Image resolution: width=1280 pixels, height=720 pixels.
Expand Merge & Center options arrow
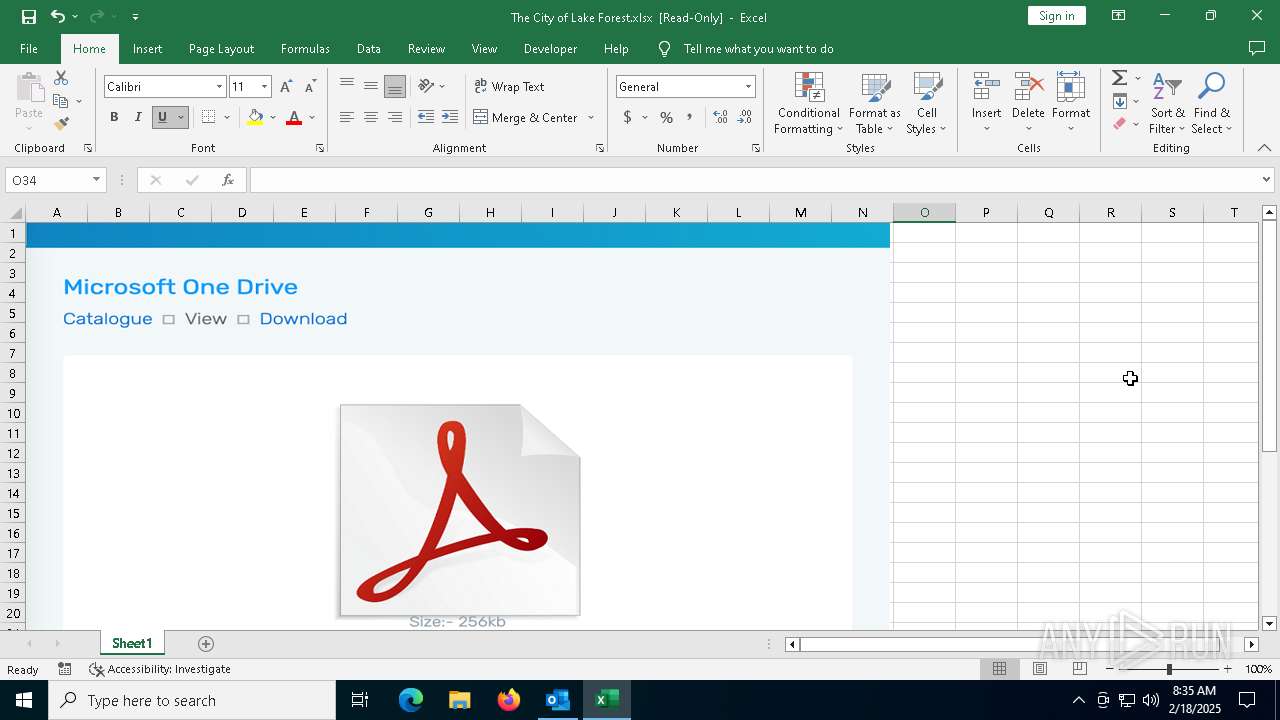coord(591,117)
